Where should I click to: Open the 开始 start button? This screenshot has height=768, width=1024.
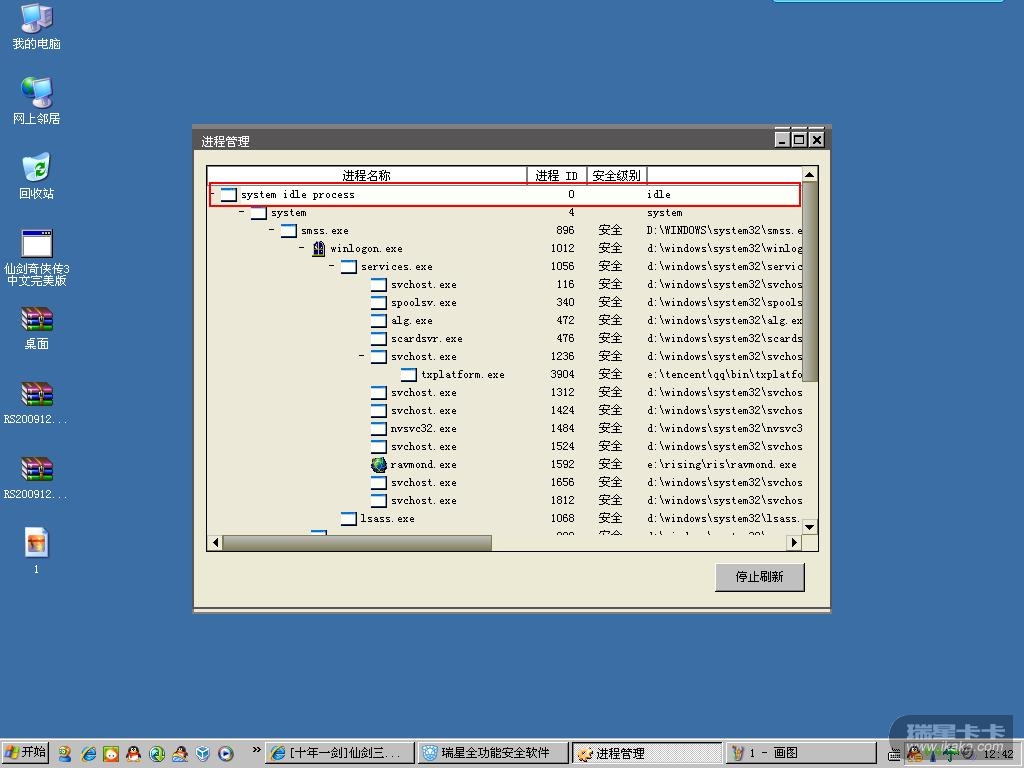pos(26,753)
